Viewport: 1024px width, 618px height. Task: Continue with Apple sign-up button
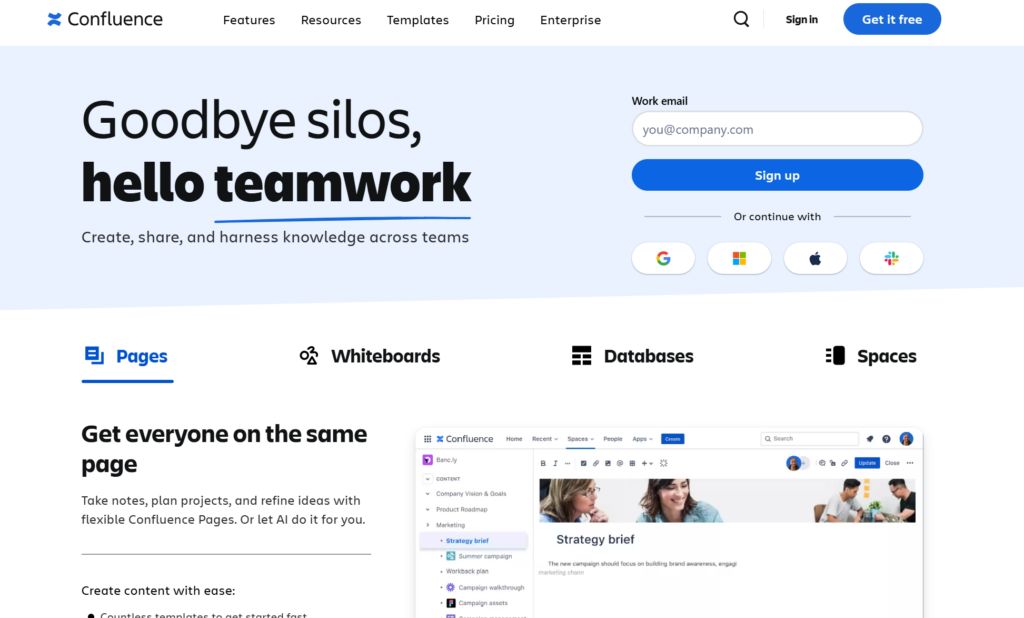tap(815, 259)
